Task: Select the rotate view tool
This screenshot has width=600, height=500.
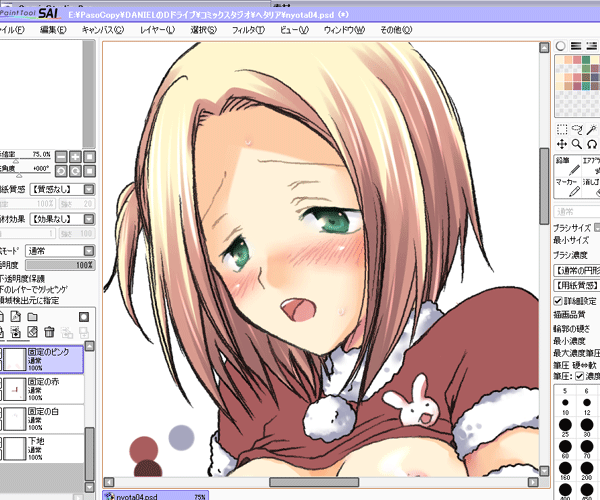Action: 592,144
